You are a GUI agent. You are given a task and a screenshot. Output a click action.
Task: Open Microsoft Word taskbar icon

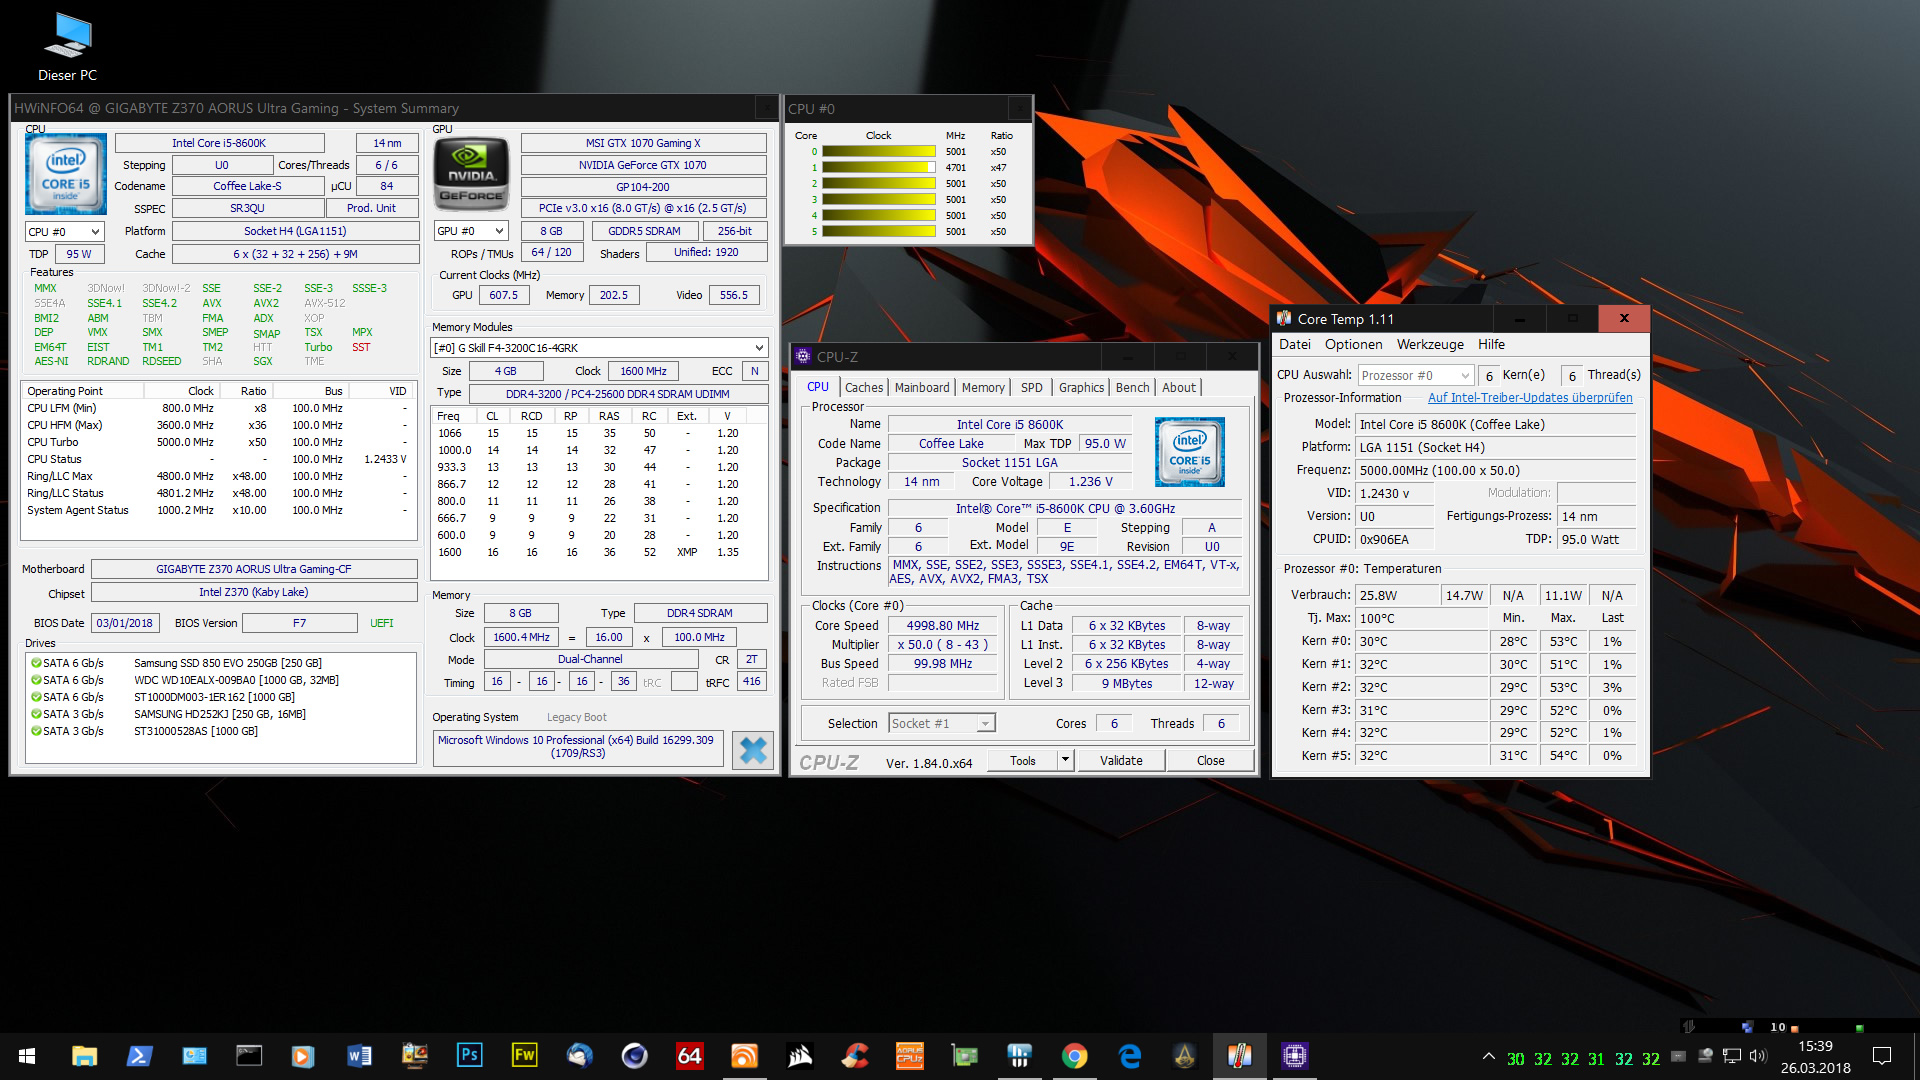point(359,1055)
